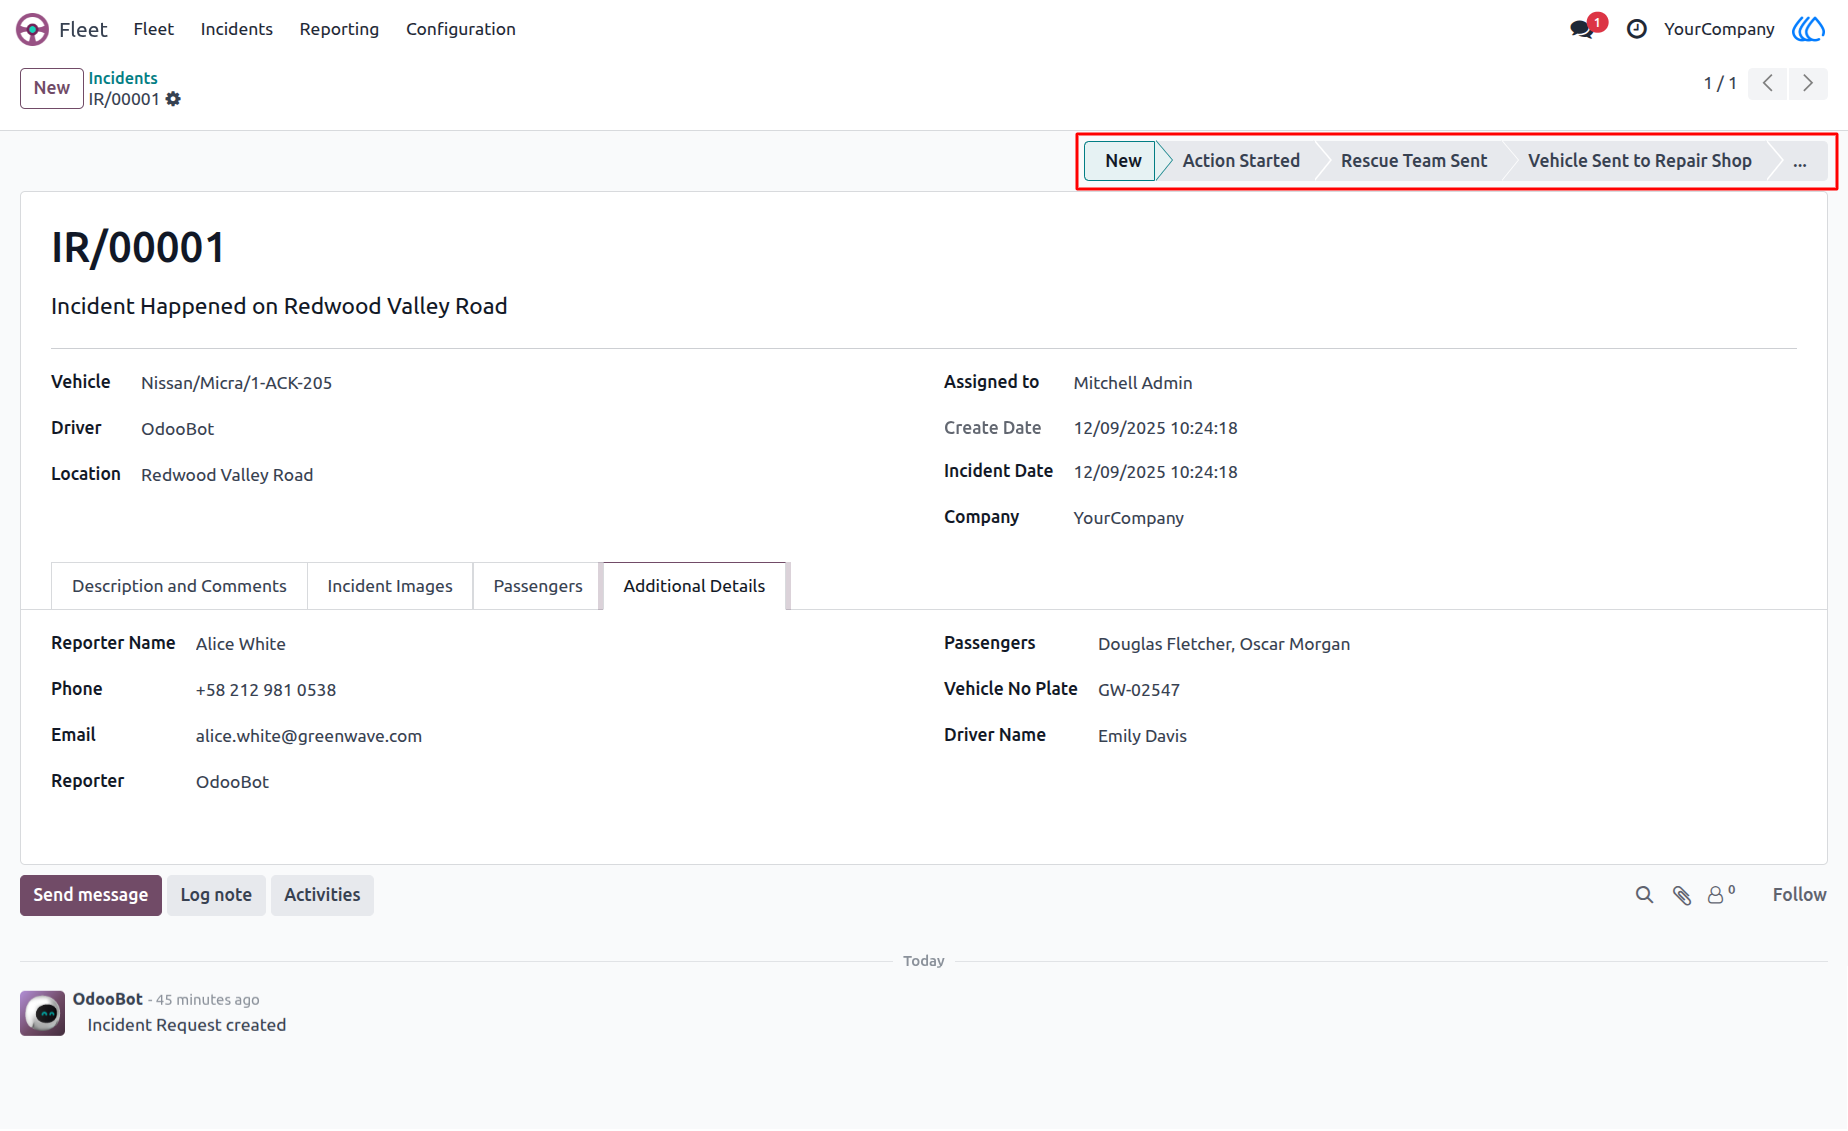Open the YourCompany user menu
Screen dimensions: 1848x1131
pos(1719,29)
